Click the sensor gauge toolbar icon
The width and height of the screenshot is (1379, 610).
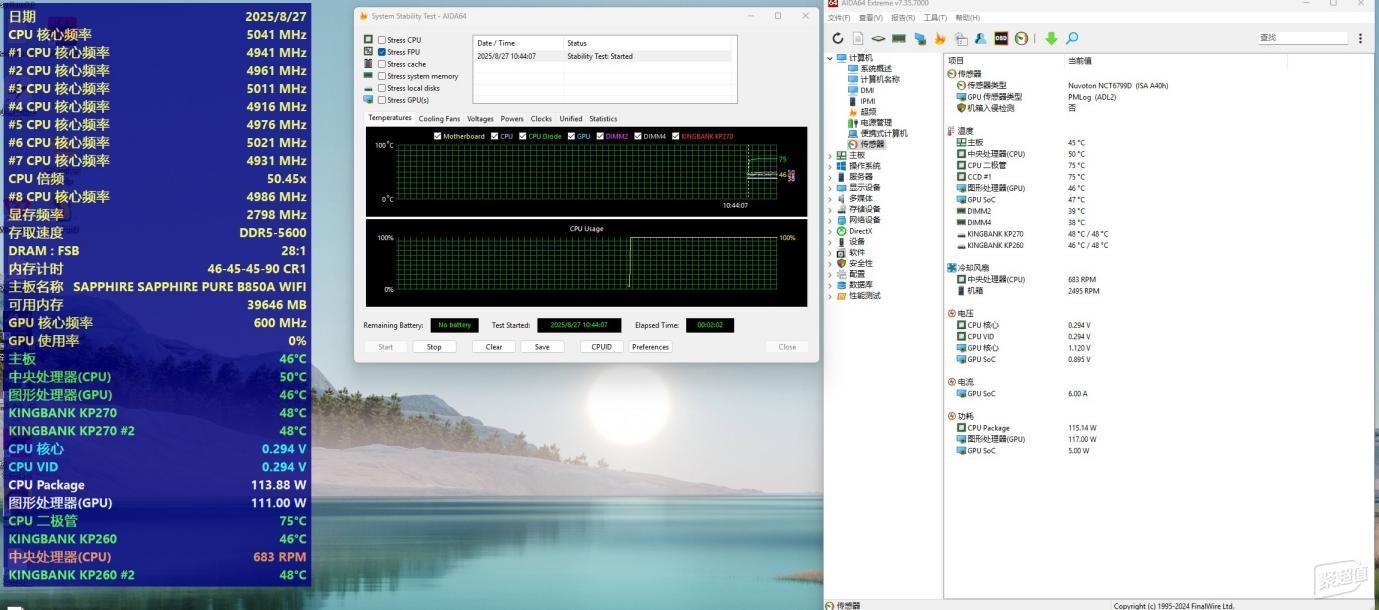pyautogui.click(x=1020, y=38)
